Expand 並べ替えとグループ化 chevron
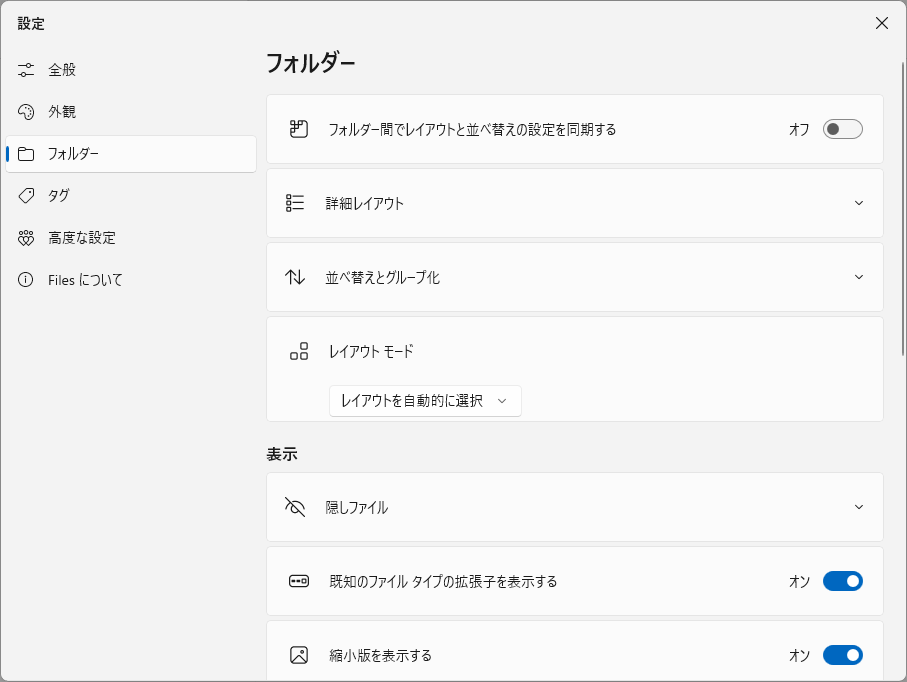 pos(859,277)
